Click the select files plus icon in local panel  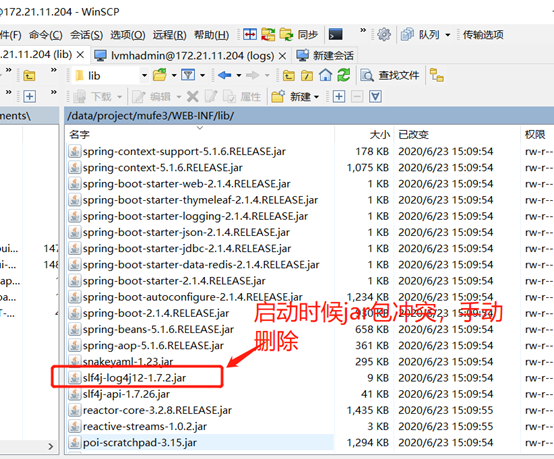(x=29, y=96)
